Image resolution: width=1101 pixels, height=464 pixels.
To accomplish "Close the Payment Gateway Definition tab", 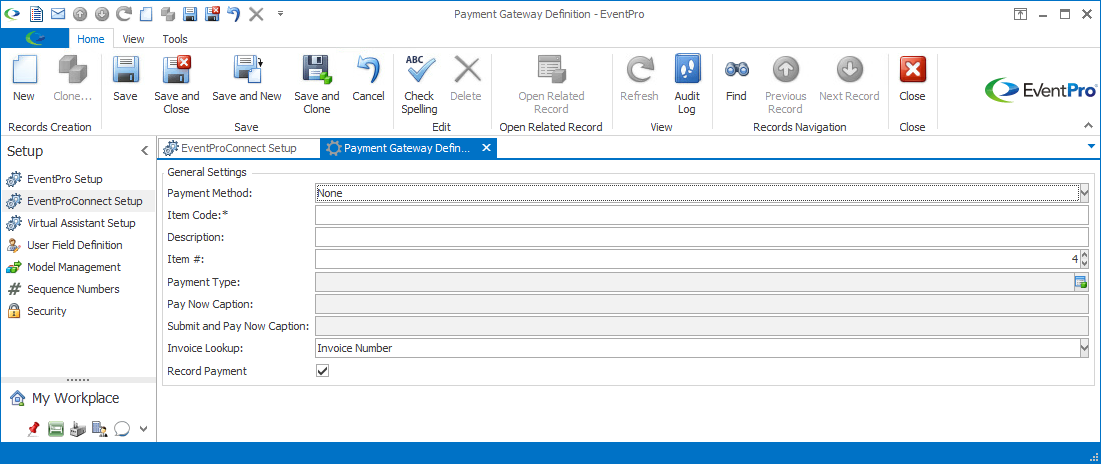I will (x=486, y=148).
